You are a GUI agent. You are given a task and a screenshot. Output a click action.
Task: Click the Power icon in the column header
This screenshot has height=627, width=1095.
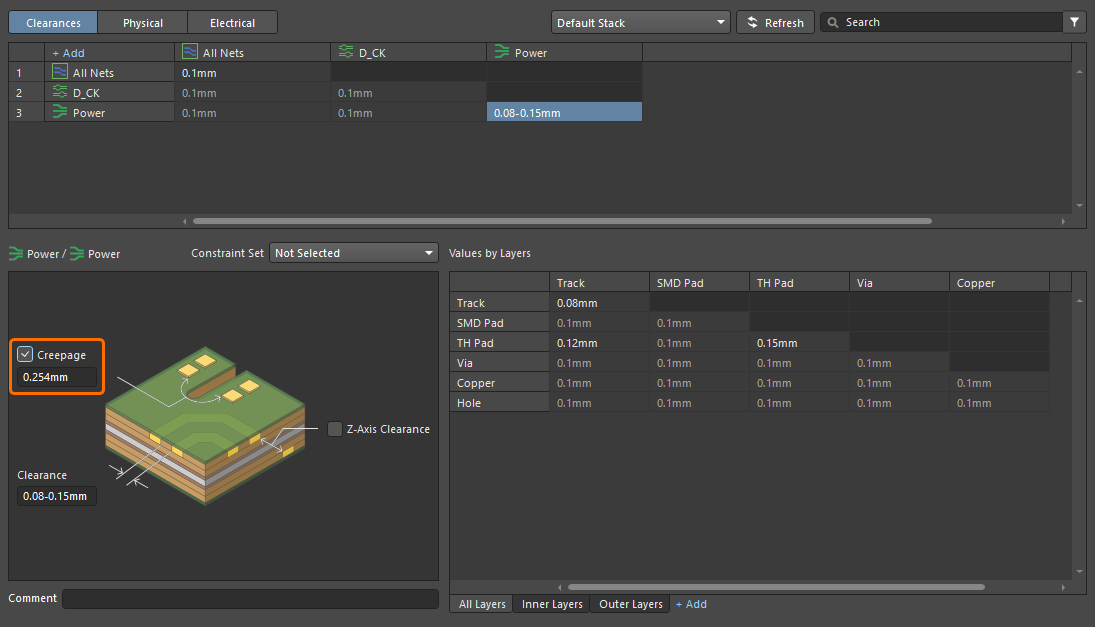[x=502, y=52]
